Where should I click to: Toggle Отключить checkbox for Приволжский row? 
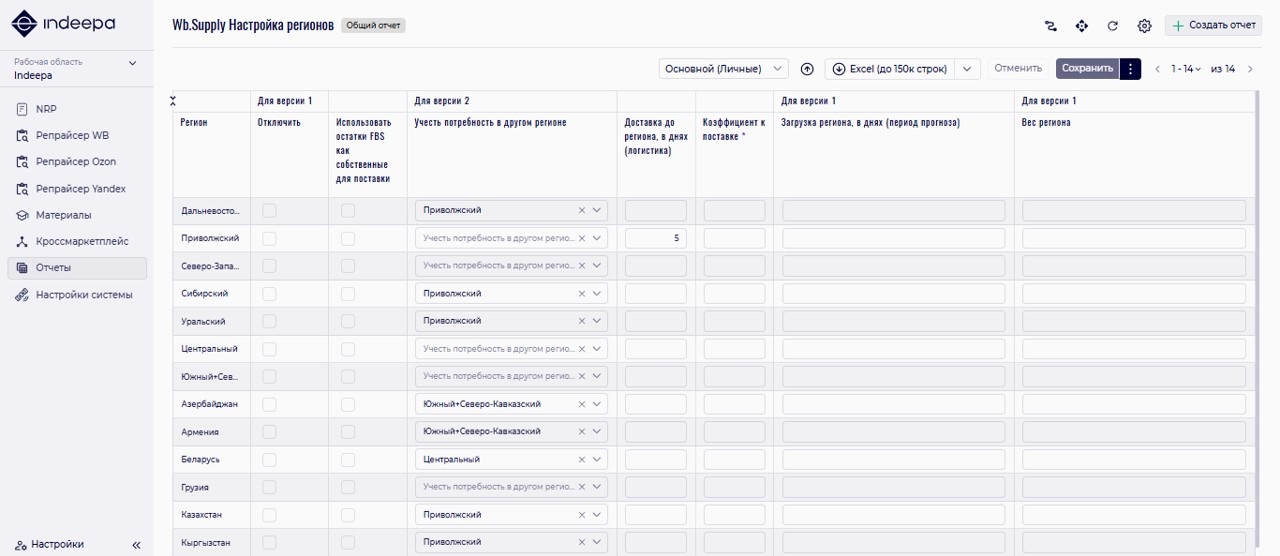coord(269,239)
